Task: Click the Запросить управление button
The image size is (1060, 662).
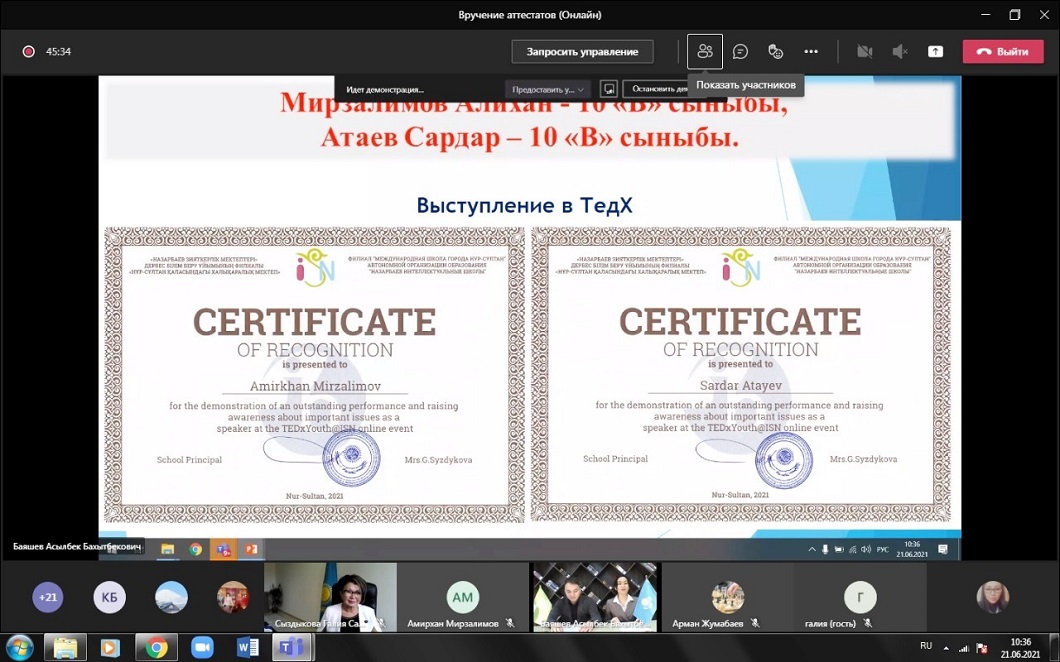Action: coord(582,52)
